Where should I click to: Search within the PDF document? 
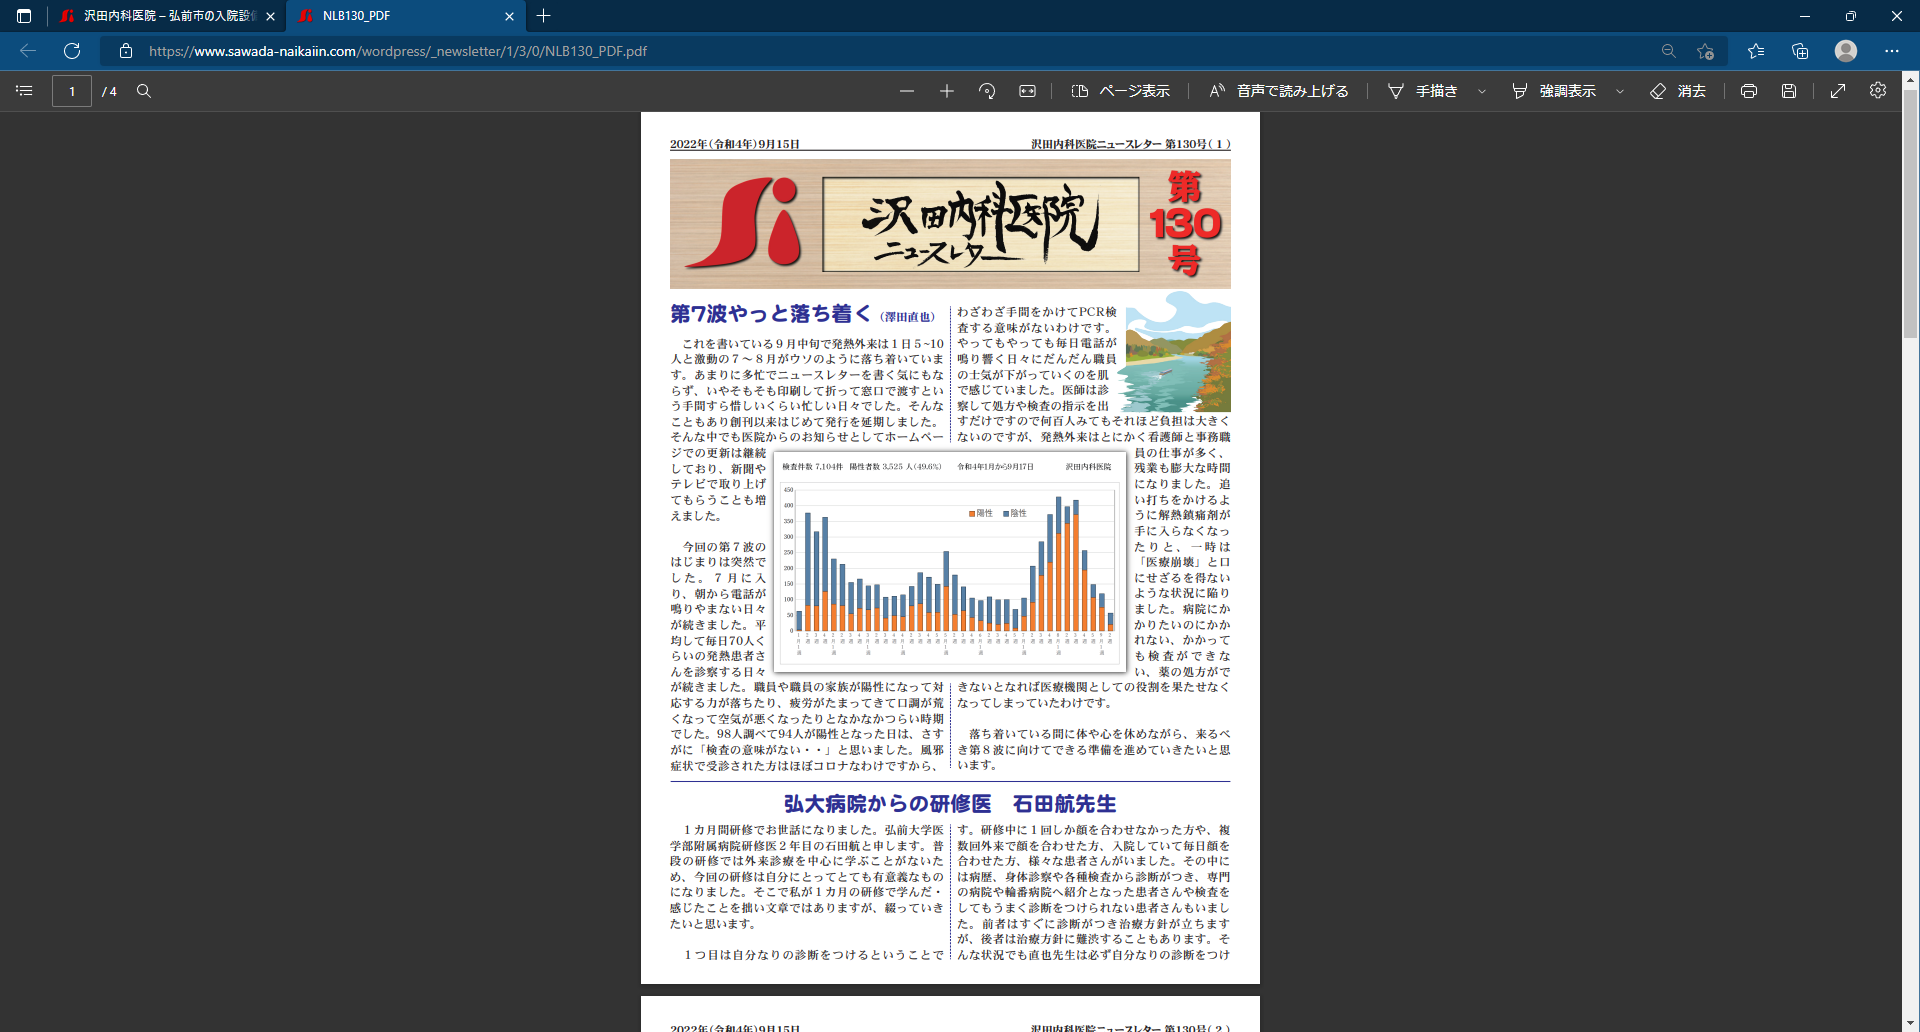click(144, 91)
